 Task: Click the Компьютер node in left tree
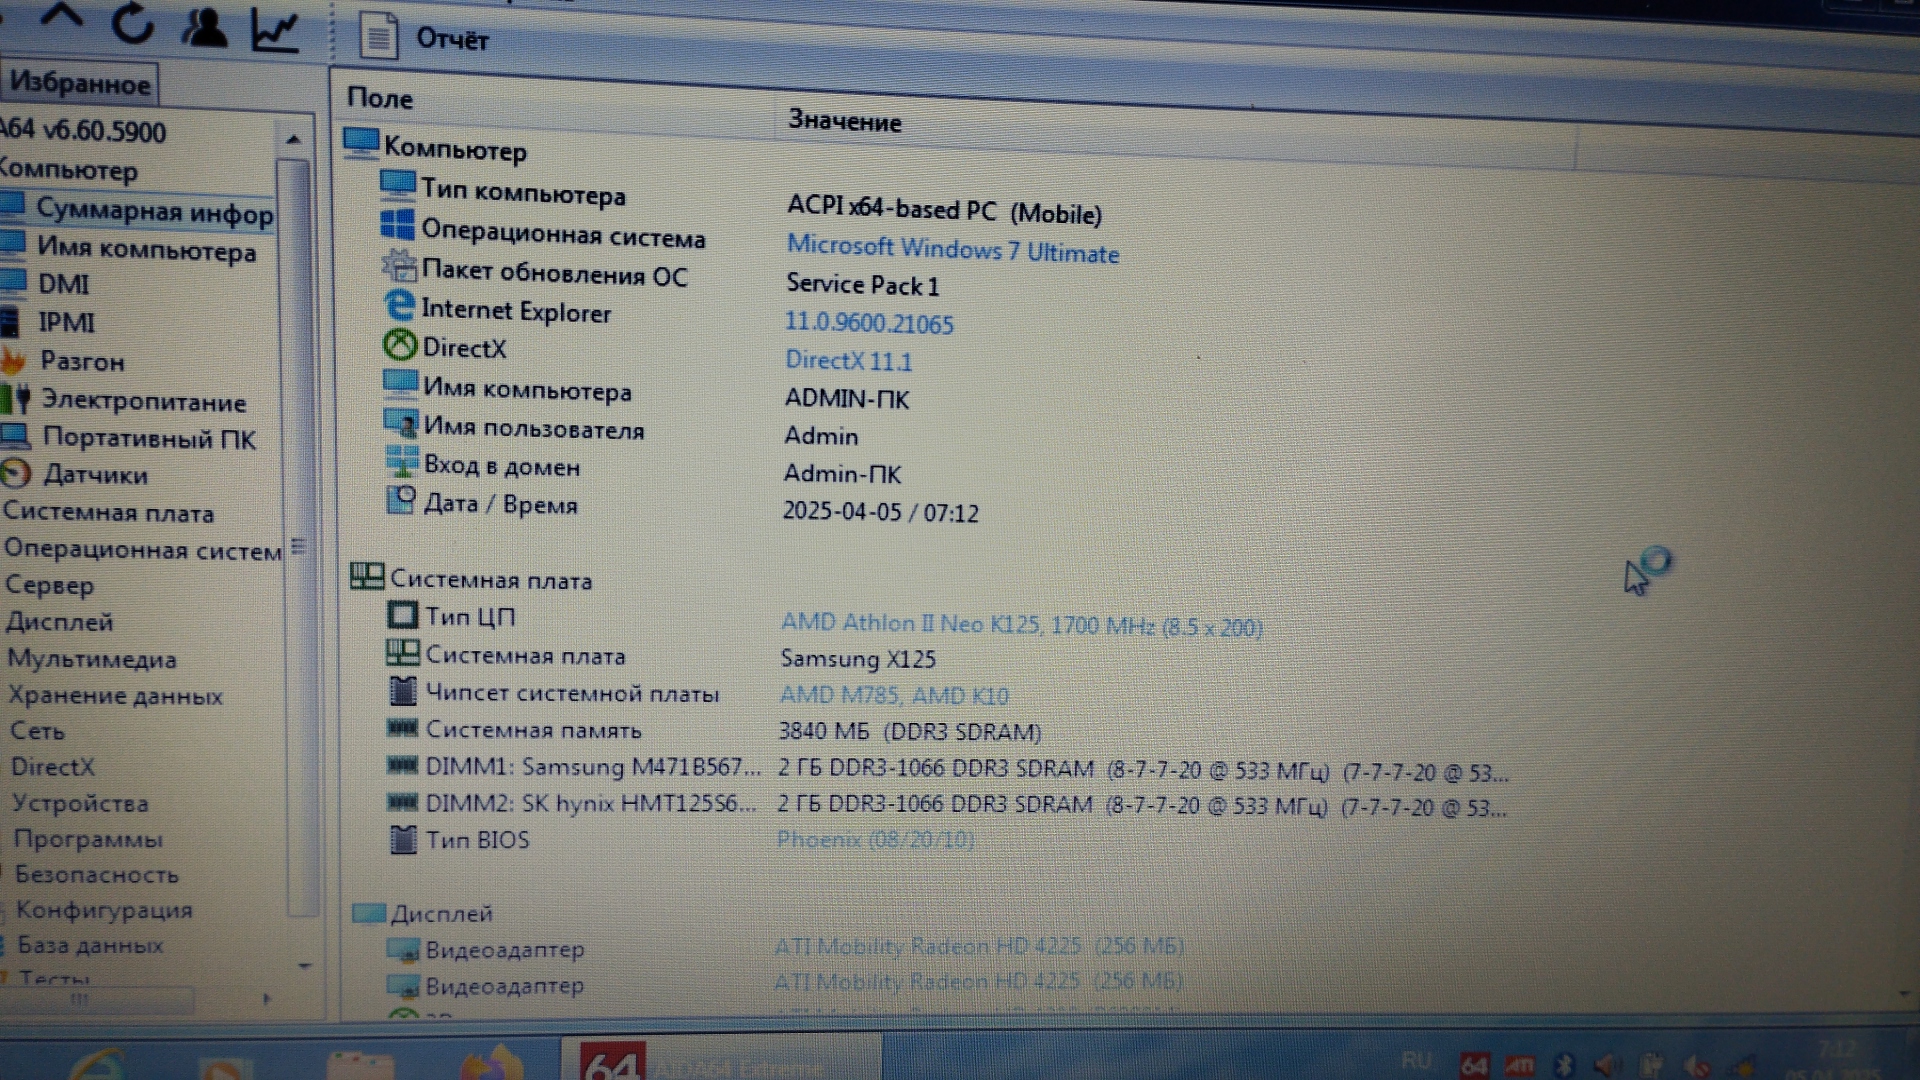(68, 169)
